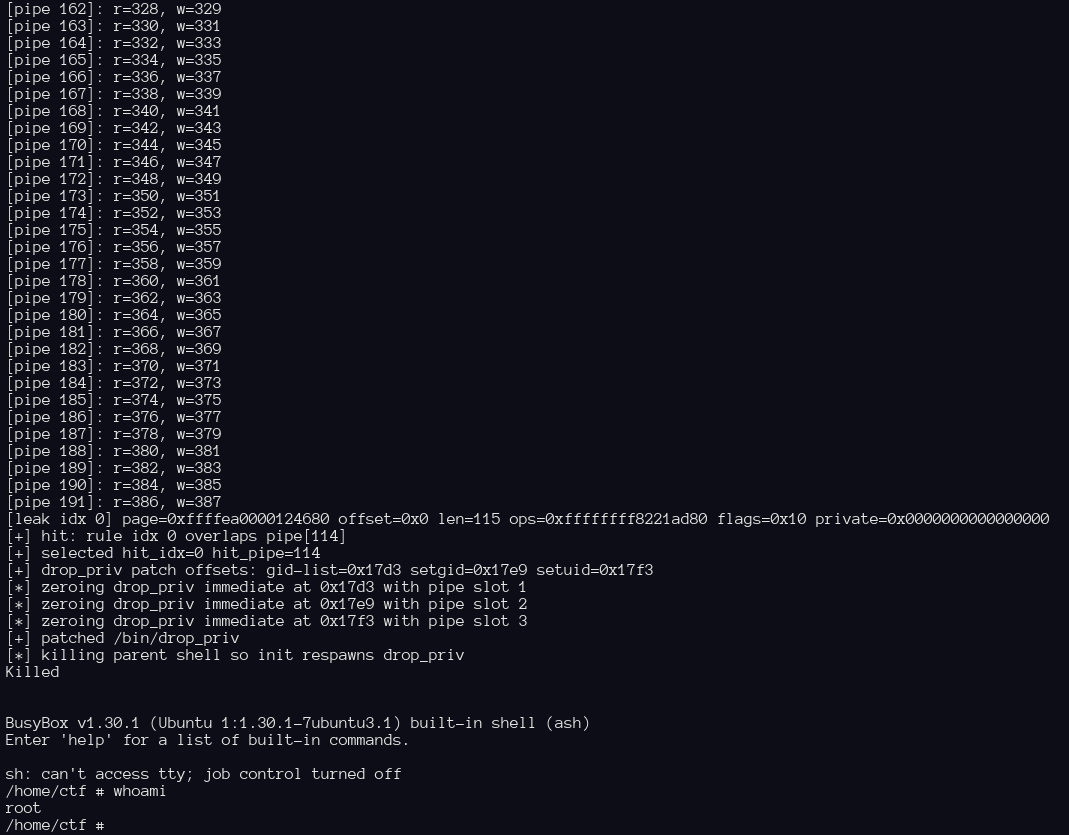Click the BusyBox v1.30.1 banner line
This screenshot has height=835, width=1069.
click(297, 723)
